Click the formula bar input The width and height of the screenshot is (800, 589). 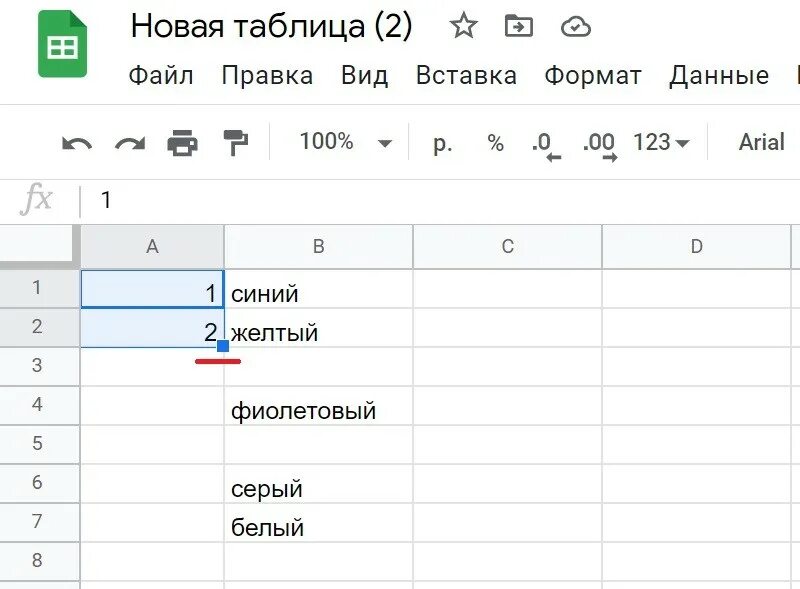tap(440, 200)
